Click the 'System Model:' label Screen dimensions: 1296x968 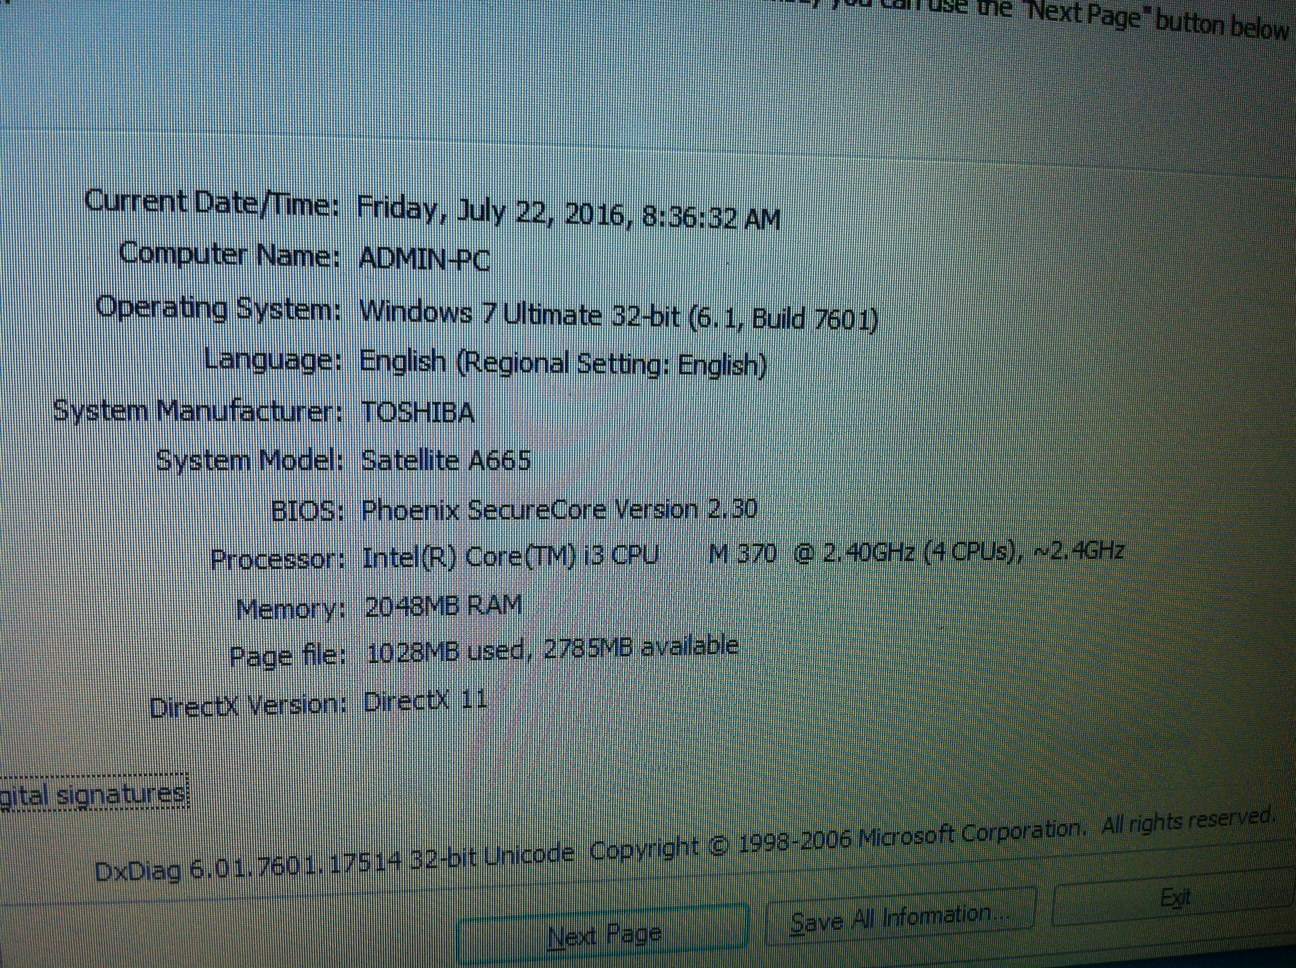point(250,461)
